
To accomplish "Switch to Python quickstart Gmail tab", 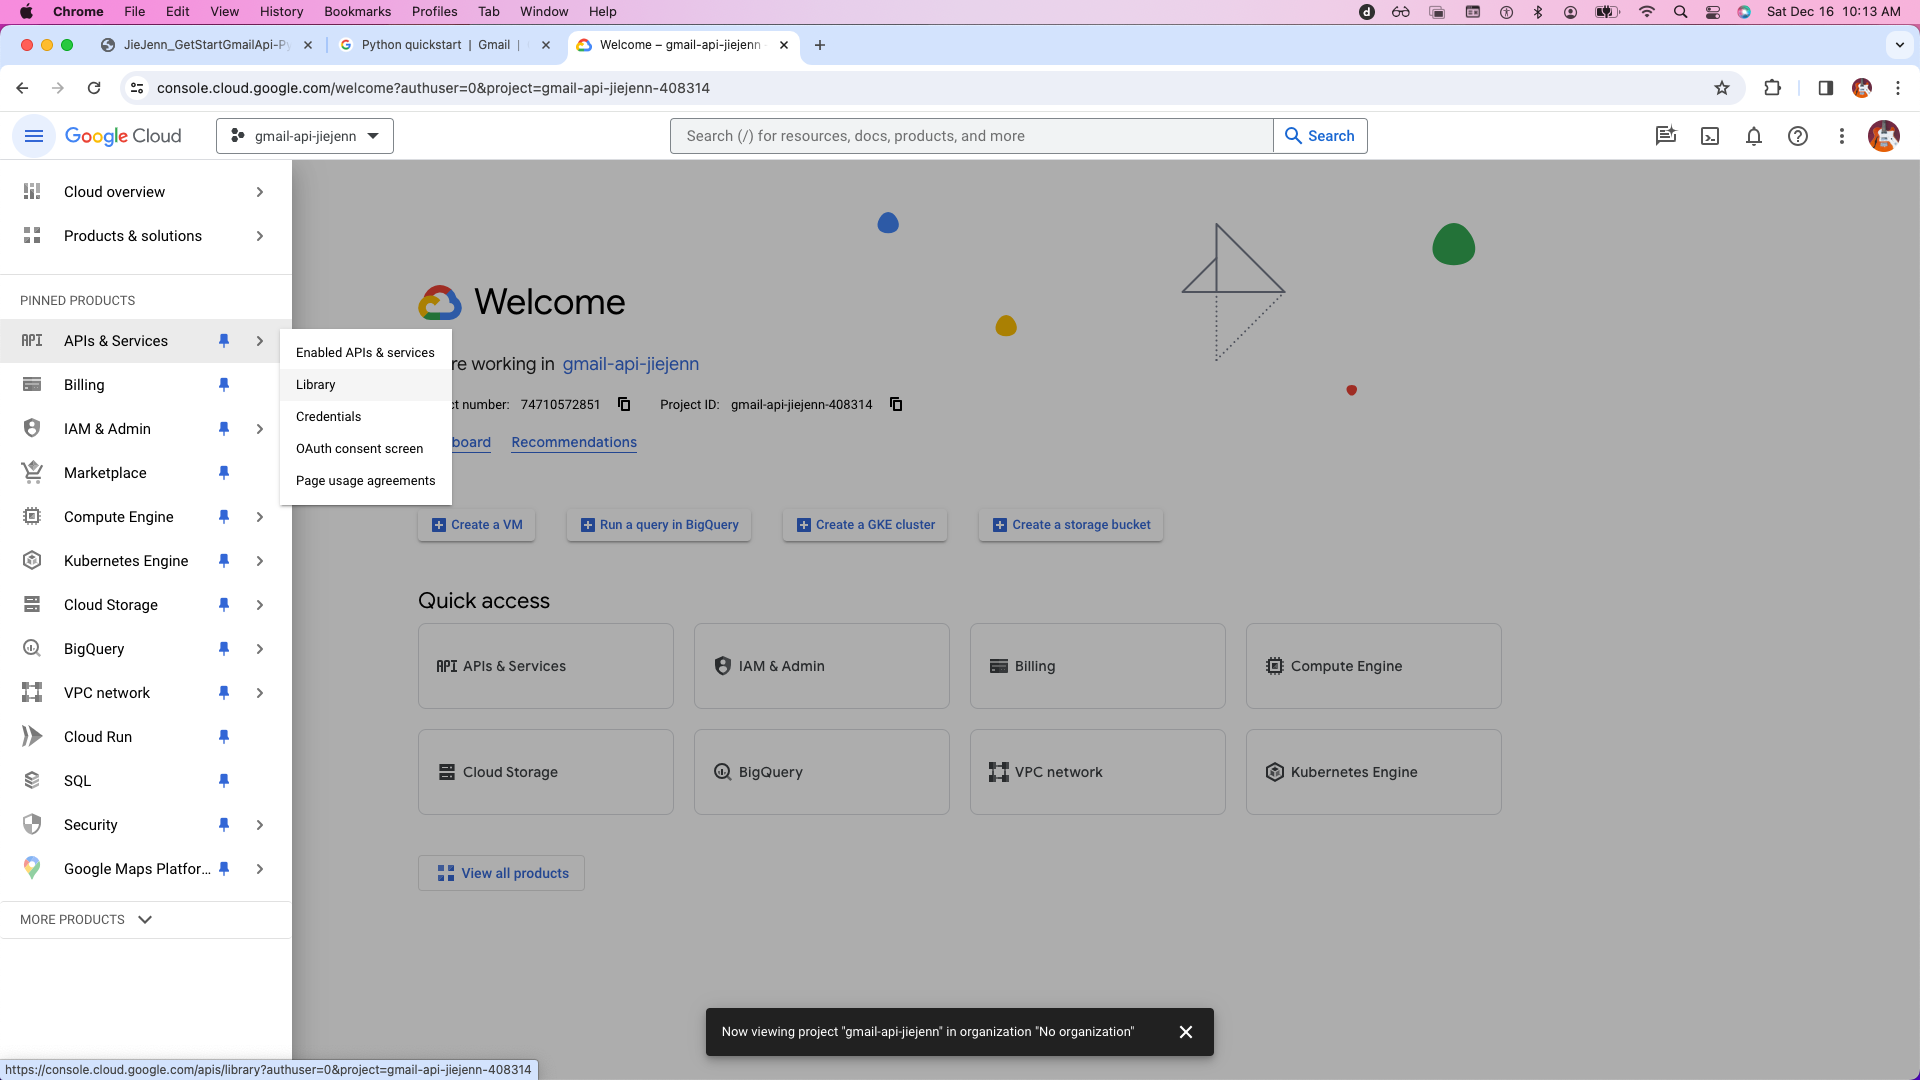I will [x=436, y=45].
